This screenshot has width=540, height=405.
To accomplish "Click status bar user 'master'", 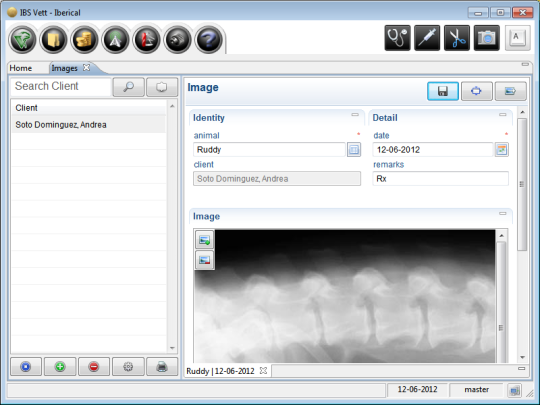I will click(x=476, y=390).
